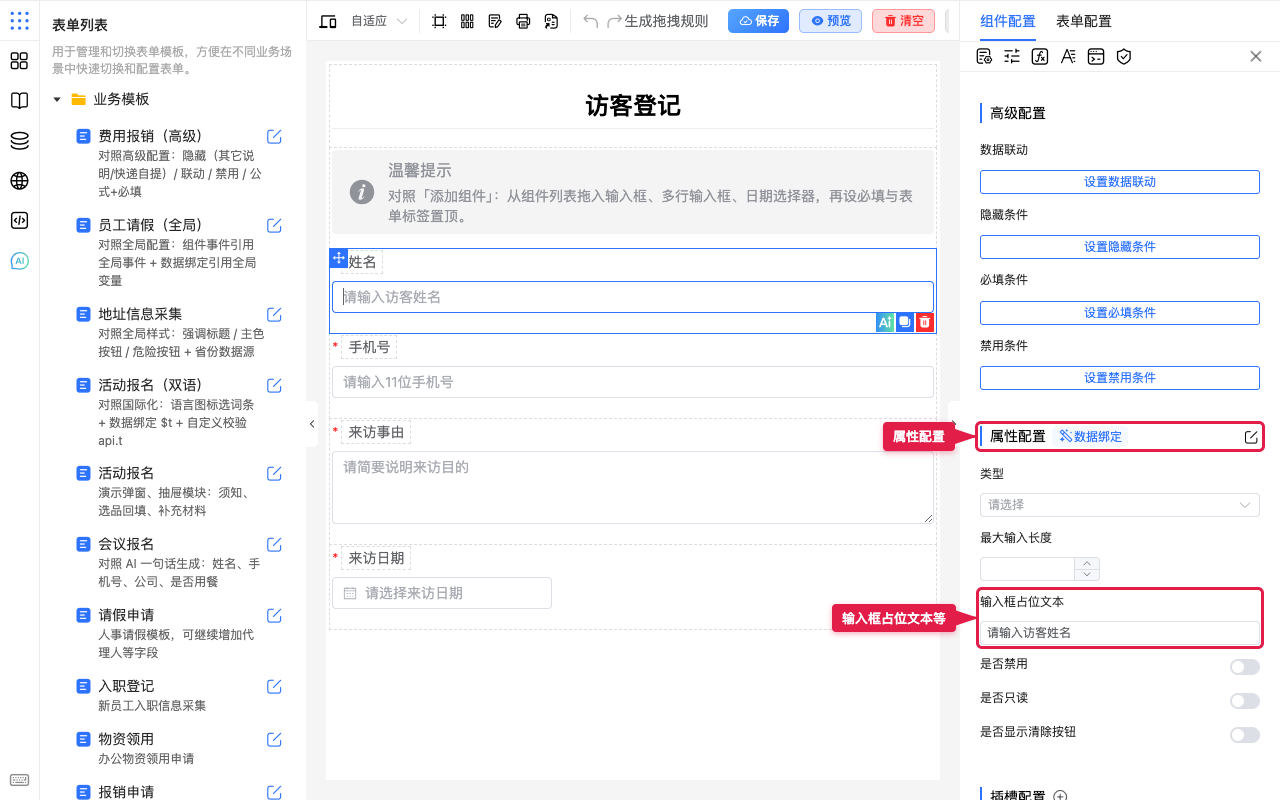Click the red 清空 button
The height and width of the screenshot is (800, 1280).
click(x=903, y=21)
